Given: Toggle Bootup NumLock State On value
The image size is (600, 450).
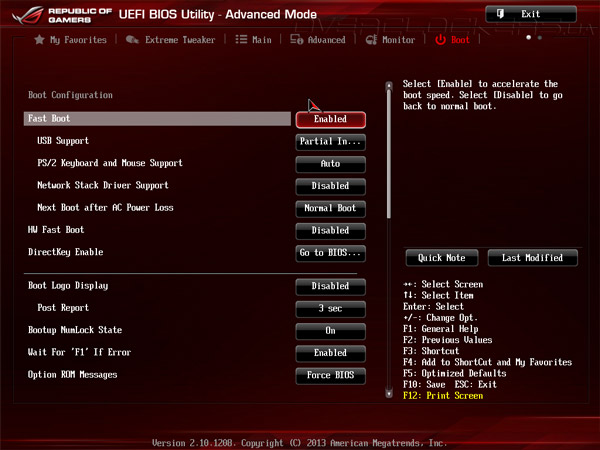Looking at the screenshot, I should (x=330, y=331).
